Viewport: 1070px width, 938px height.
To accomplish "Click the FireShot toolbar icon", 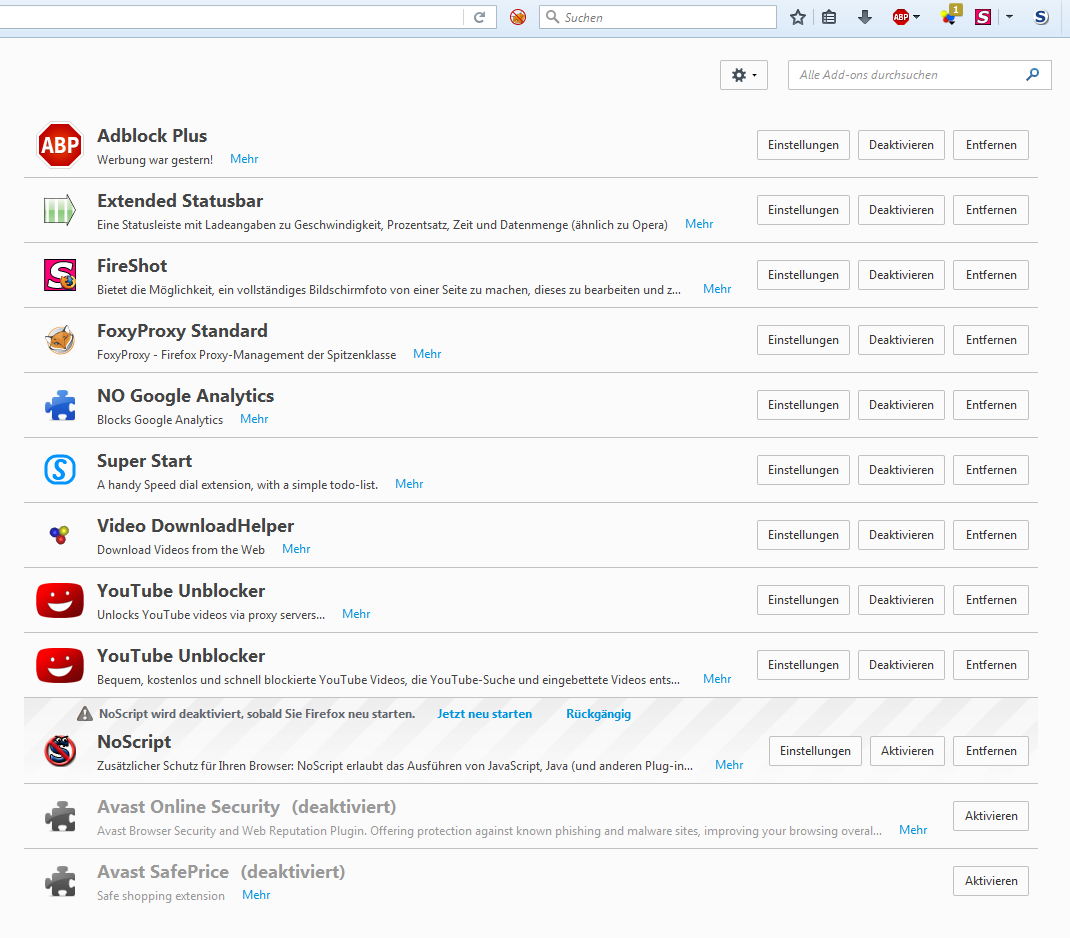I will [x=983, y=17].
